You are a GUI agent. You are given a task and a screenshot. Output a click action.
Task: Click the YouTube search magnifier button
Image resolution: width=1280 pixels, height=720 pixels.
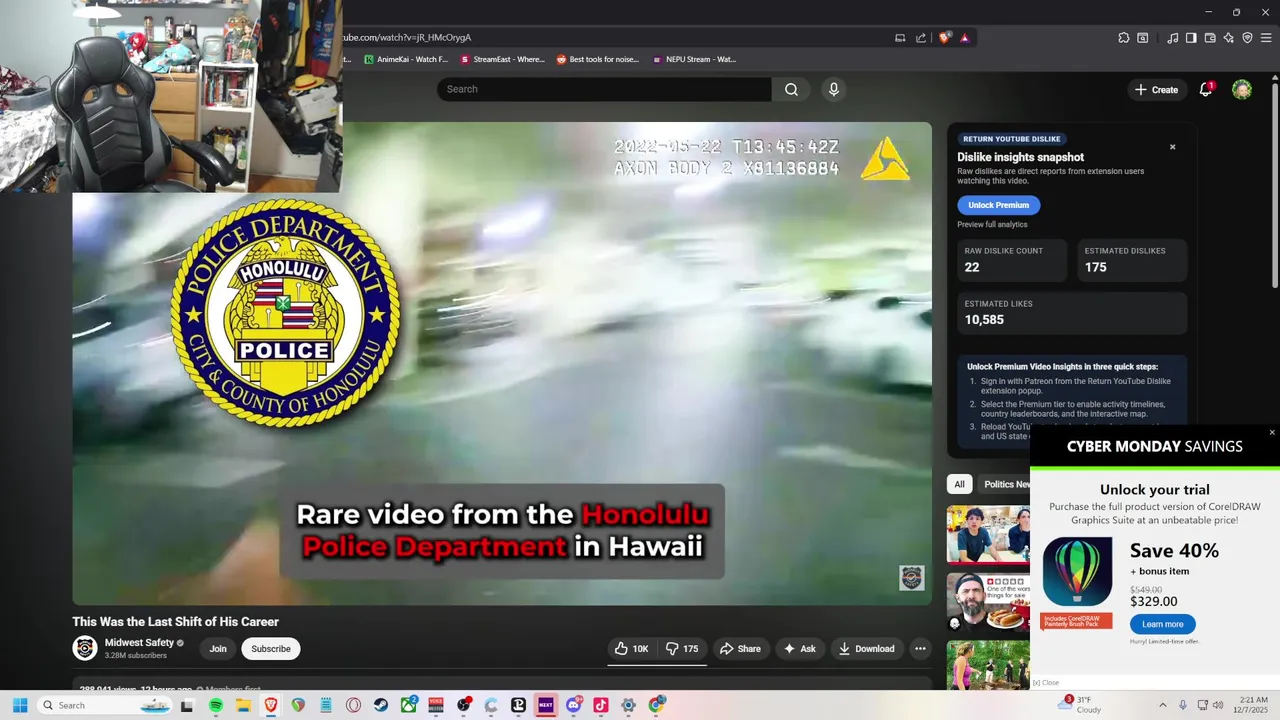click(791, 89)
